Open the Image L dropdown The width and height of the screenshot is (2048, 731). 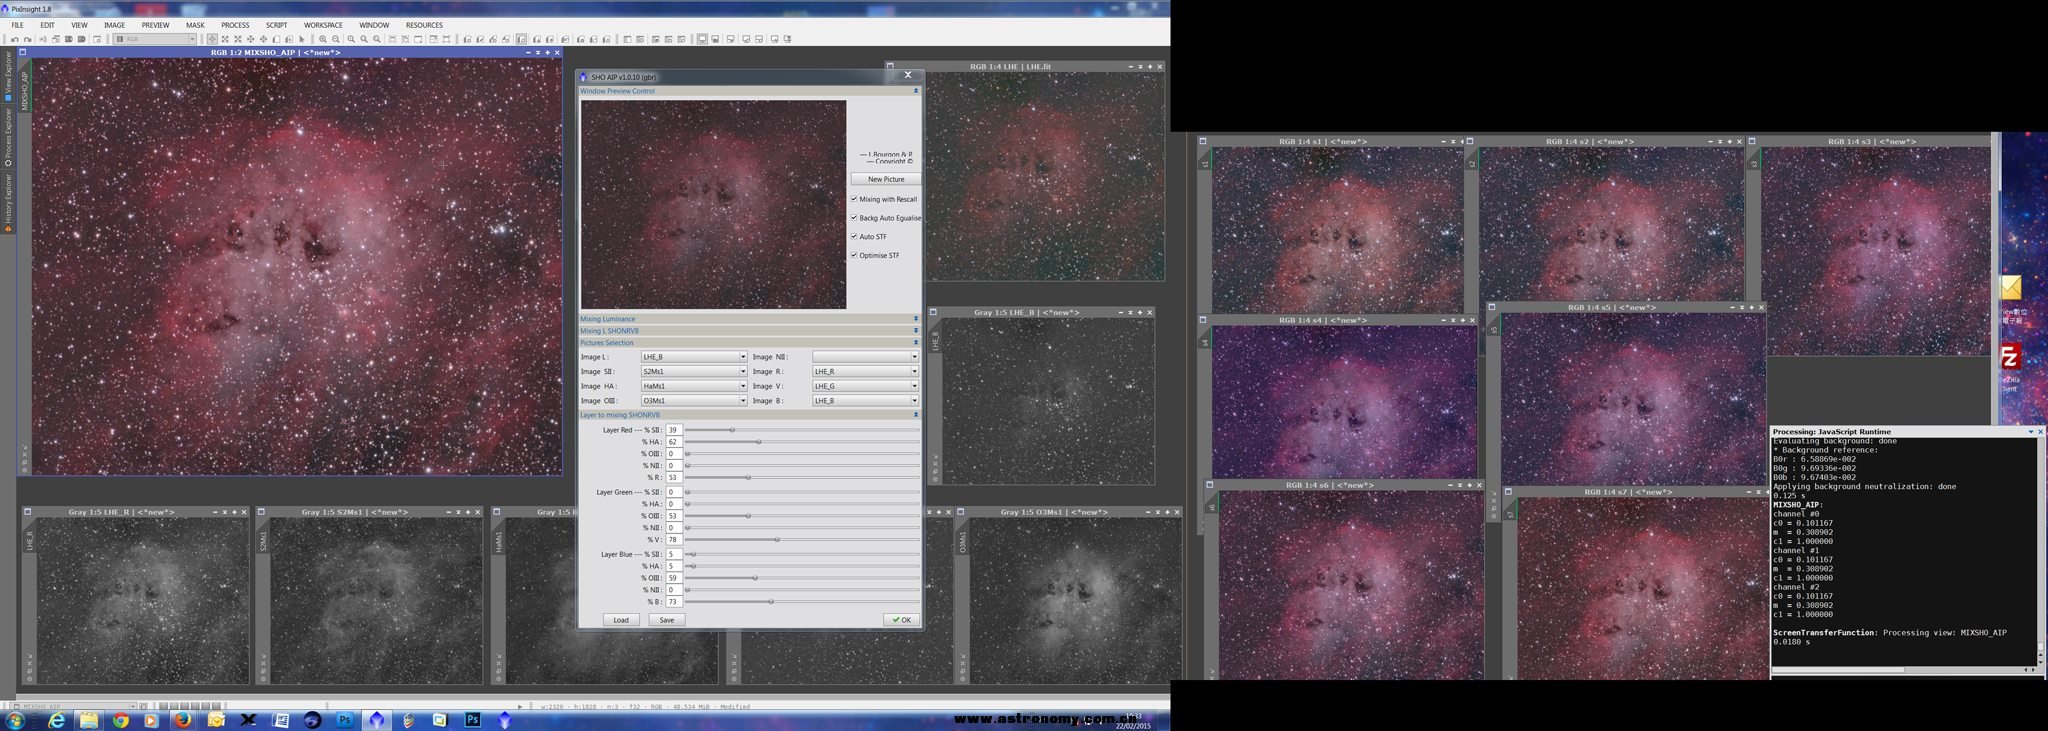pos(694,357)
